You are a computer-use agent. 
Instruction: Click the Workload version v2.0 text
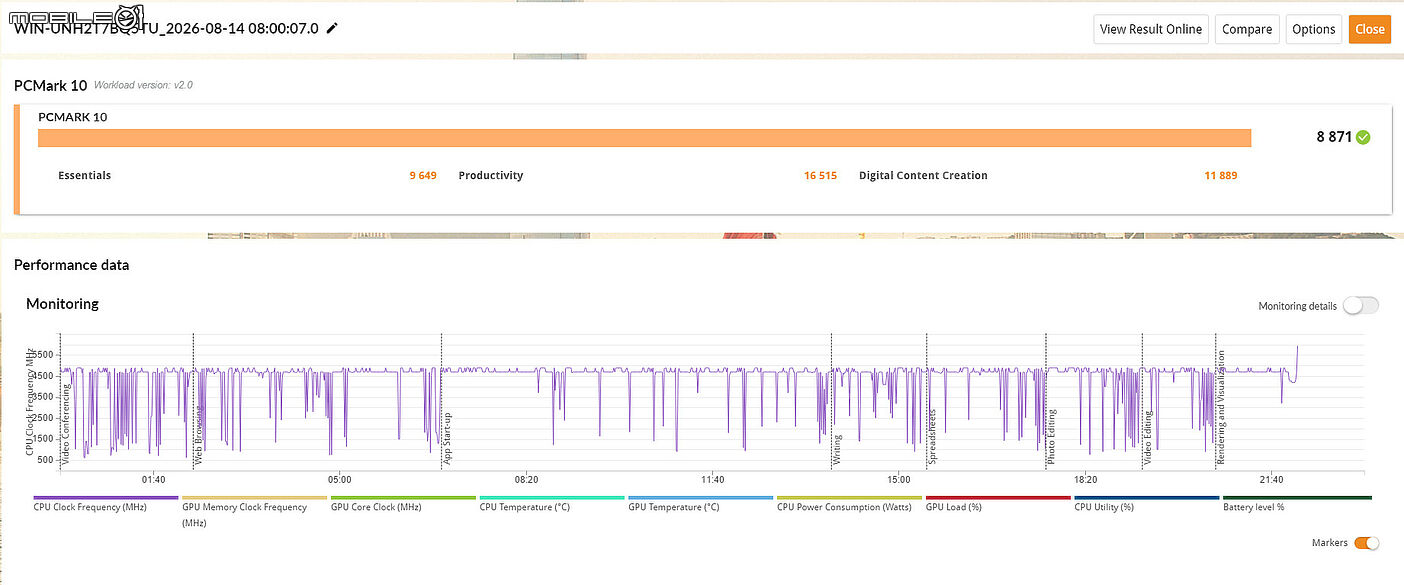coord(143,86)
